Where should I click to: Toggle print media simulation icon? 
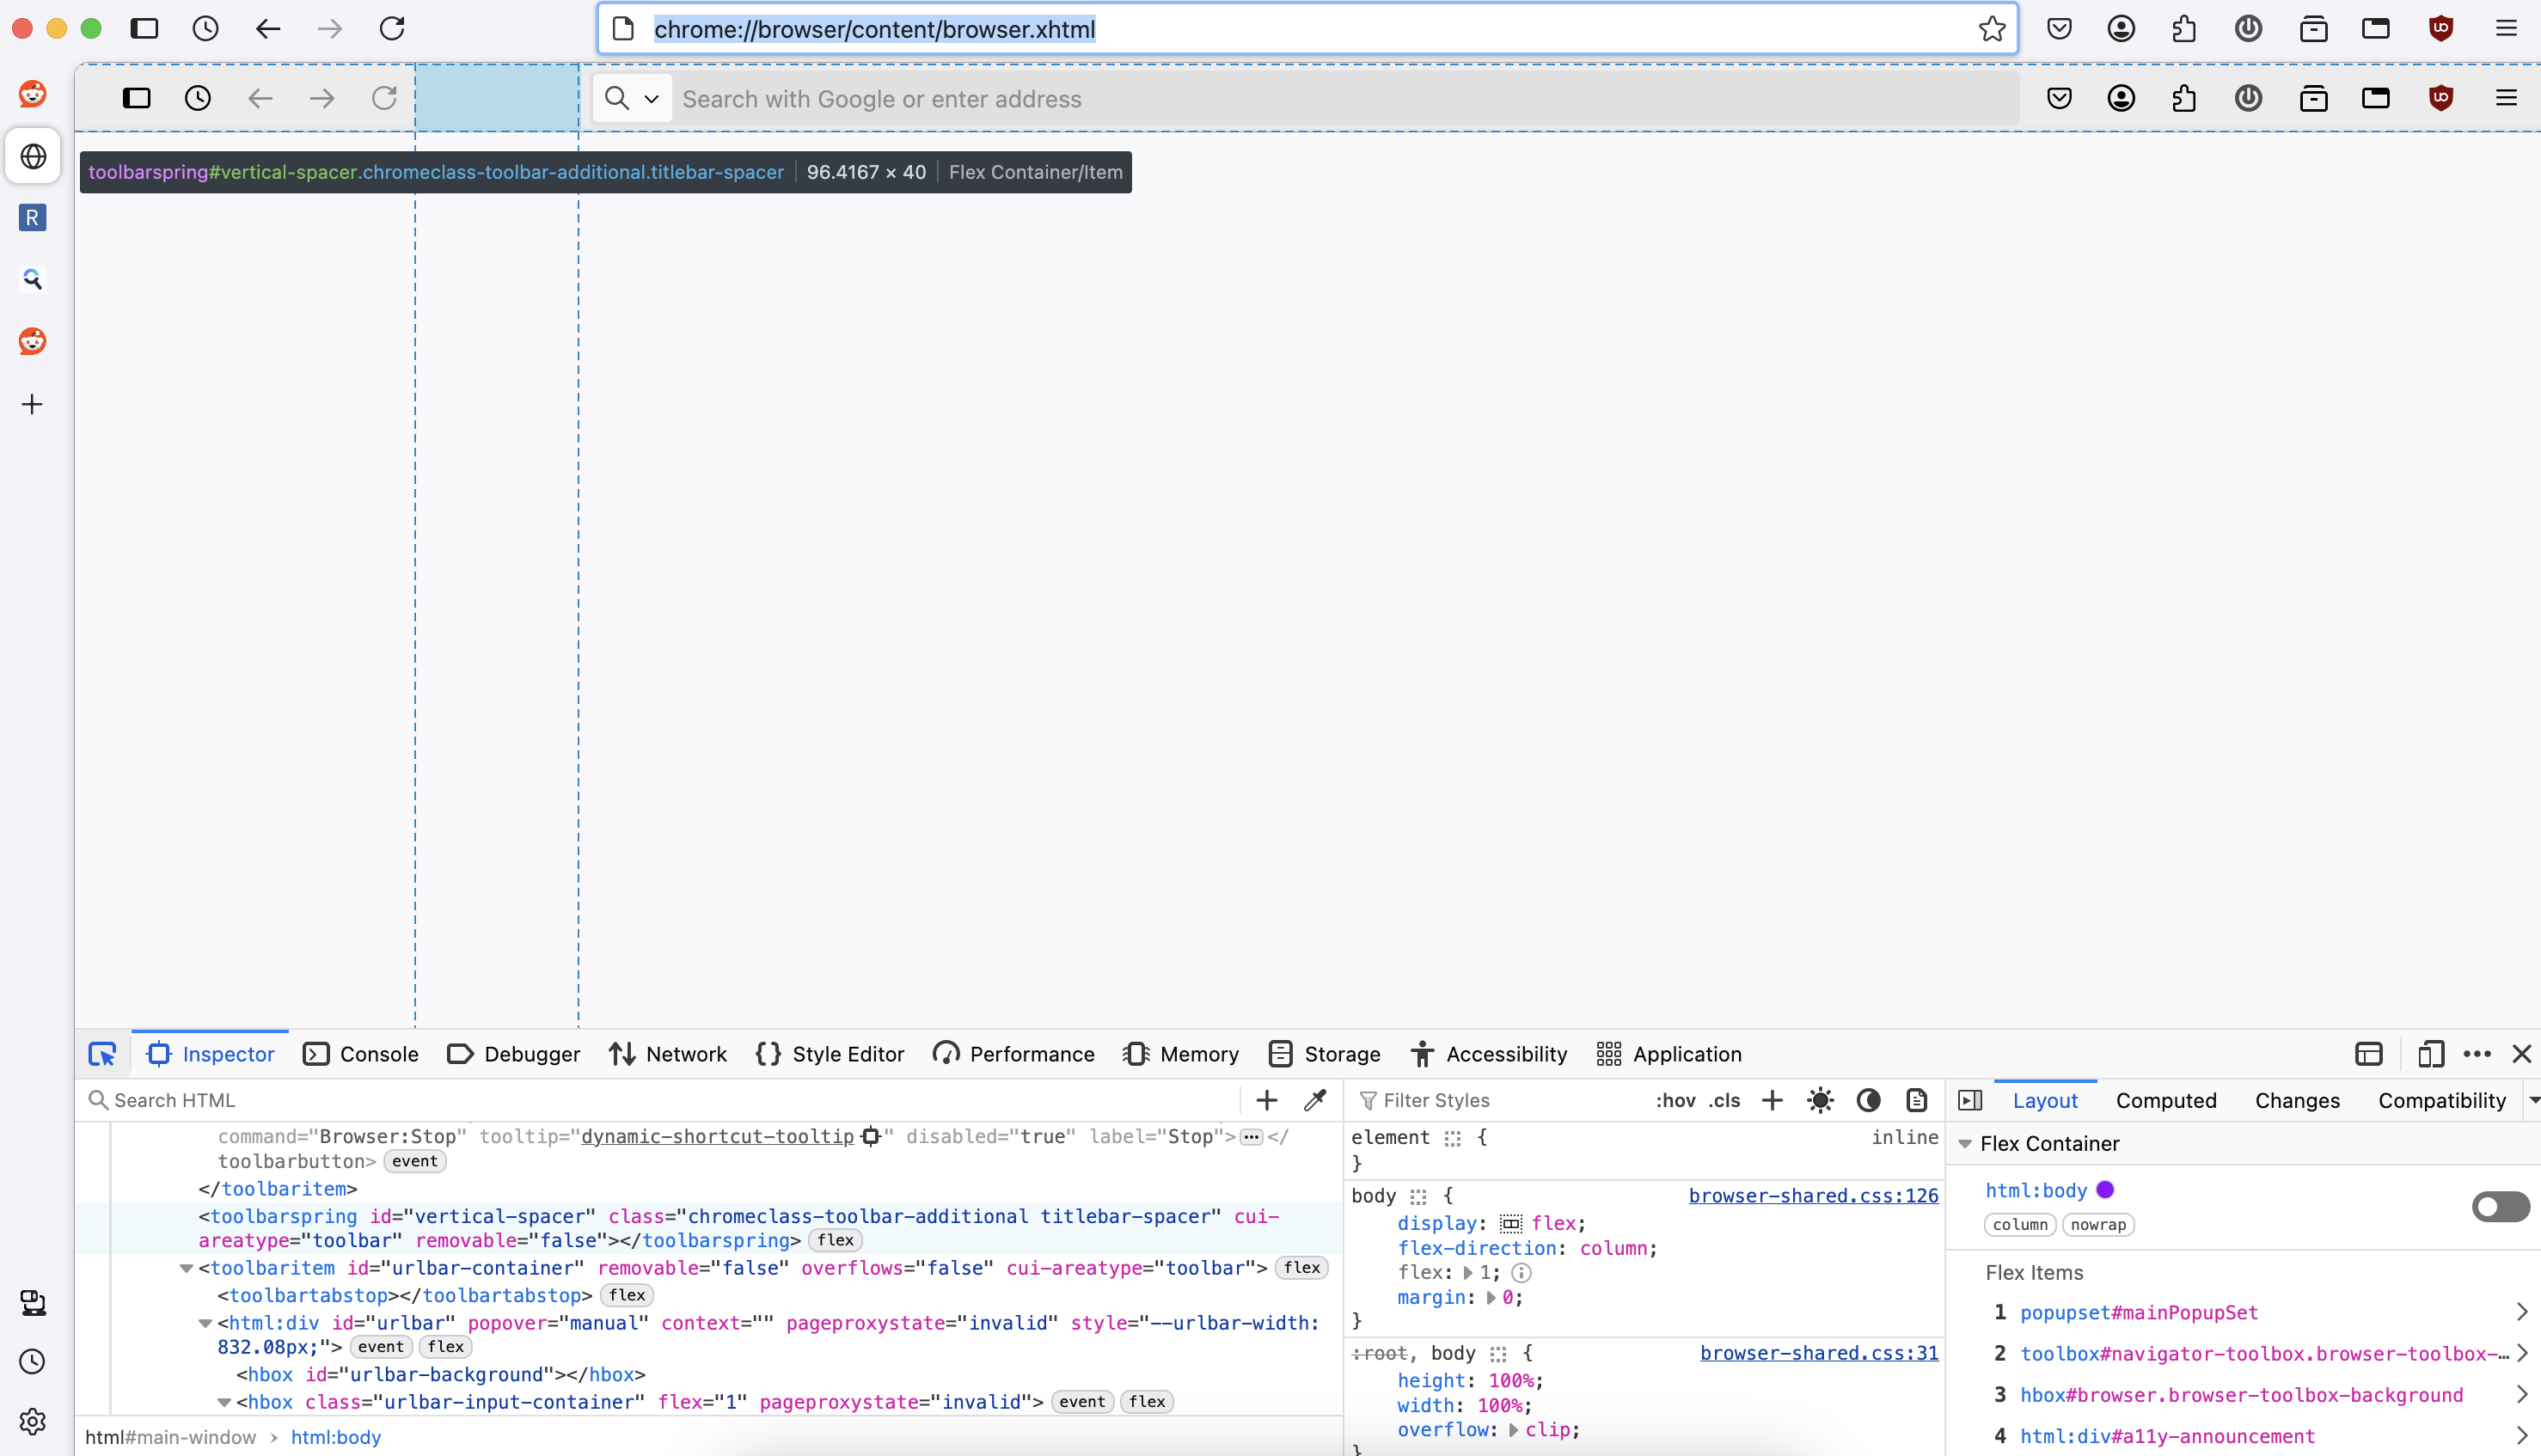tap(1916, 1100)
